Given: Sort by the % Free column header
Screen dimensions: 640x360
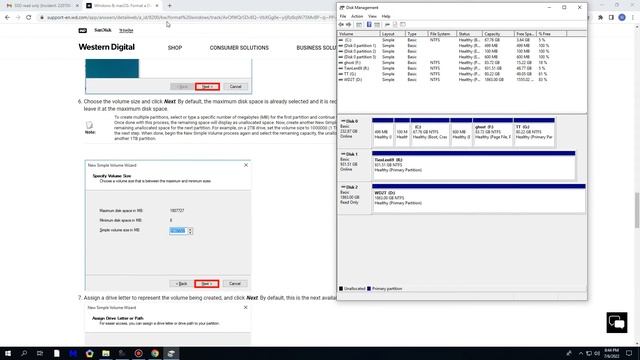Looking at the screenshot, I should [x=551, y=34].
